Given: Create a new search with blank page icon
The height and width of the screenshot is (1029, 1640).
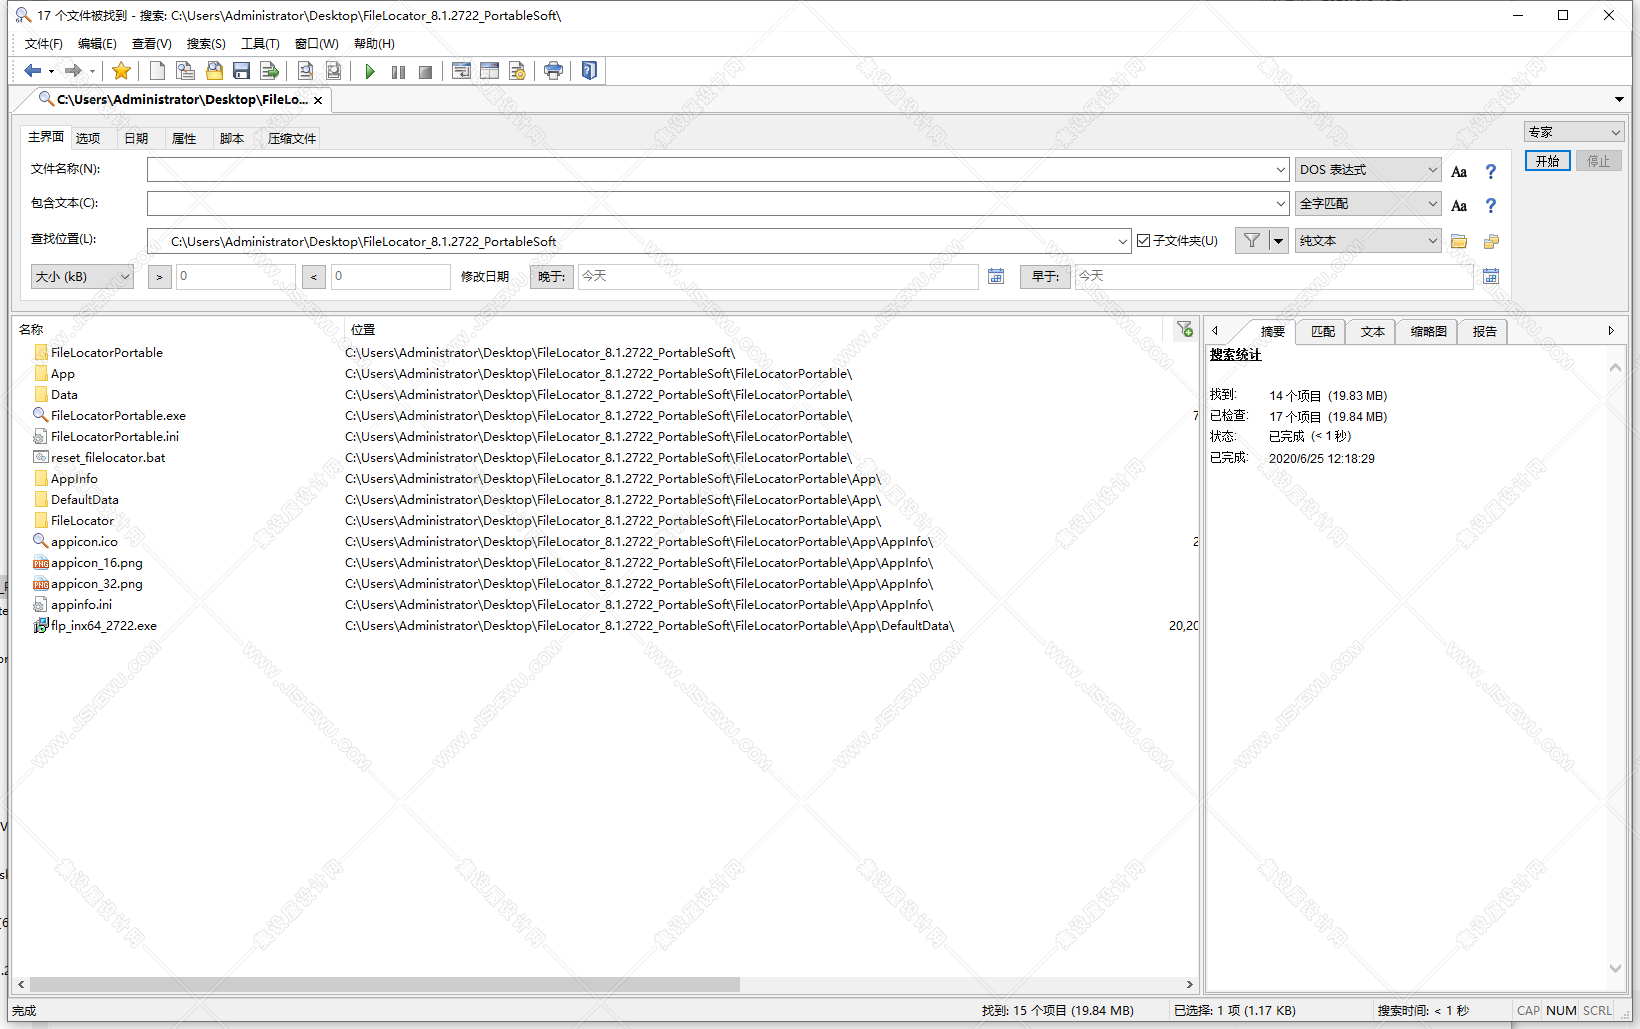Looking at the screenshot, I should pos(157,71).
